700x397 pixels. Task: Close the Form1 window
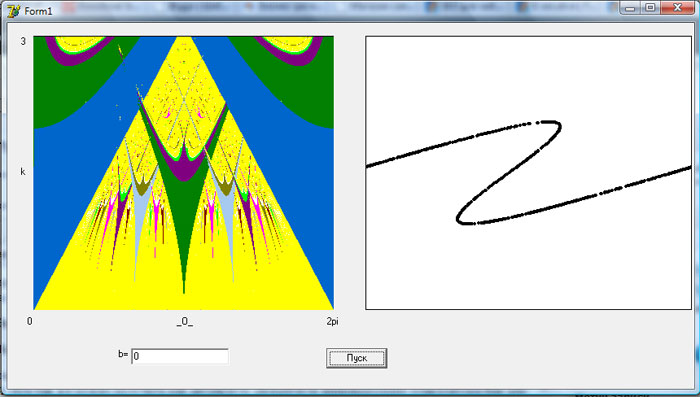678,8
